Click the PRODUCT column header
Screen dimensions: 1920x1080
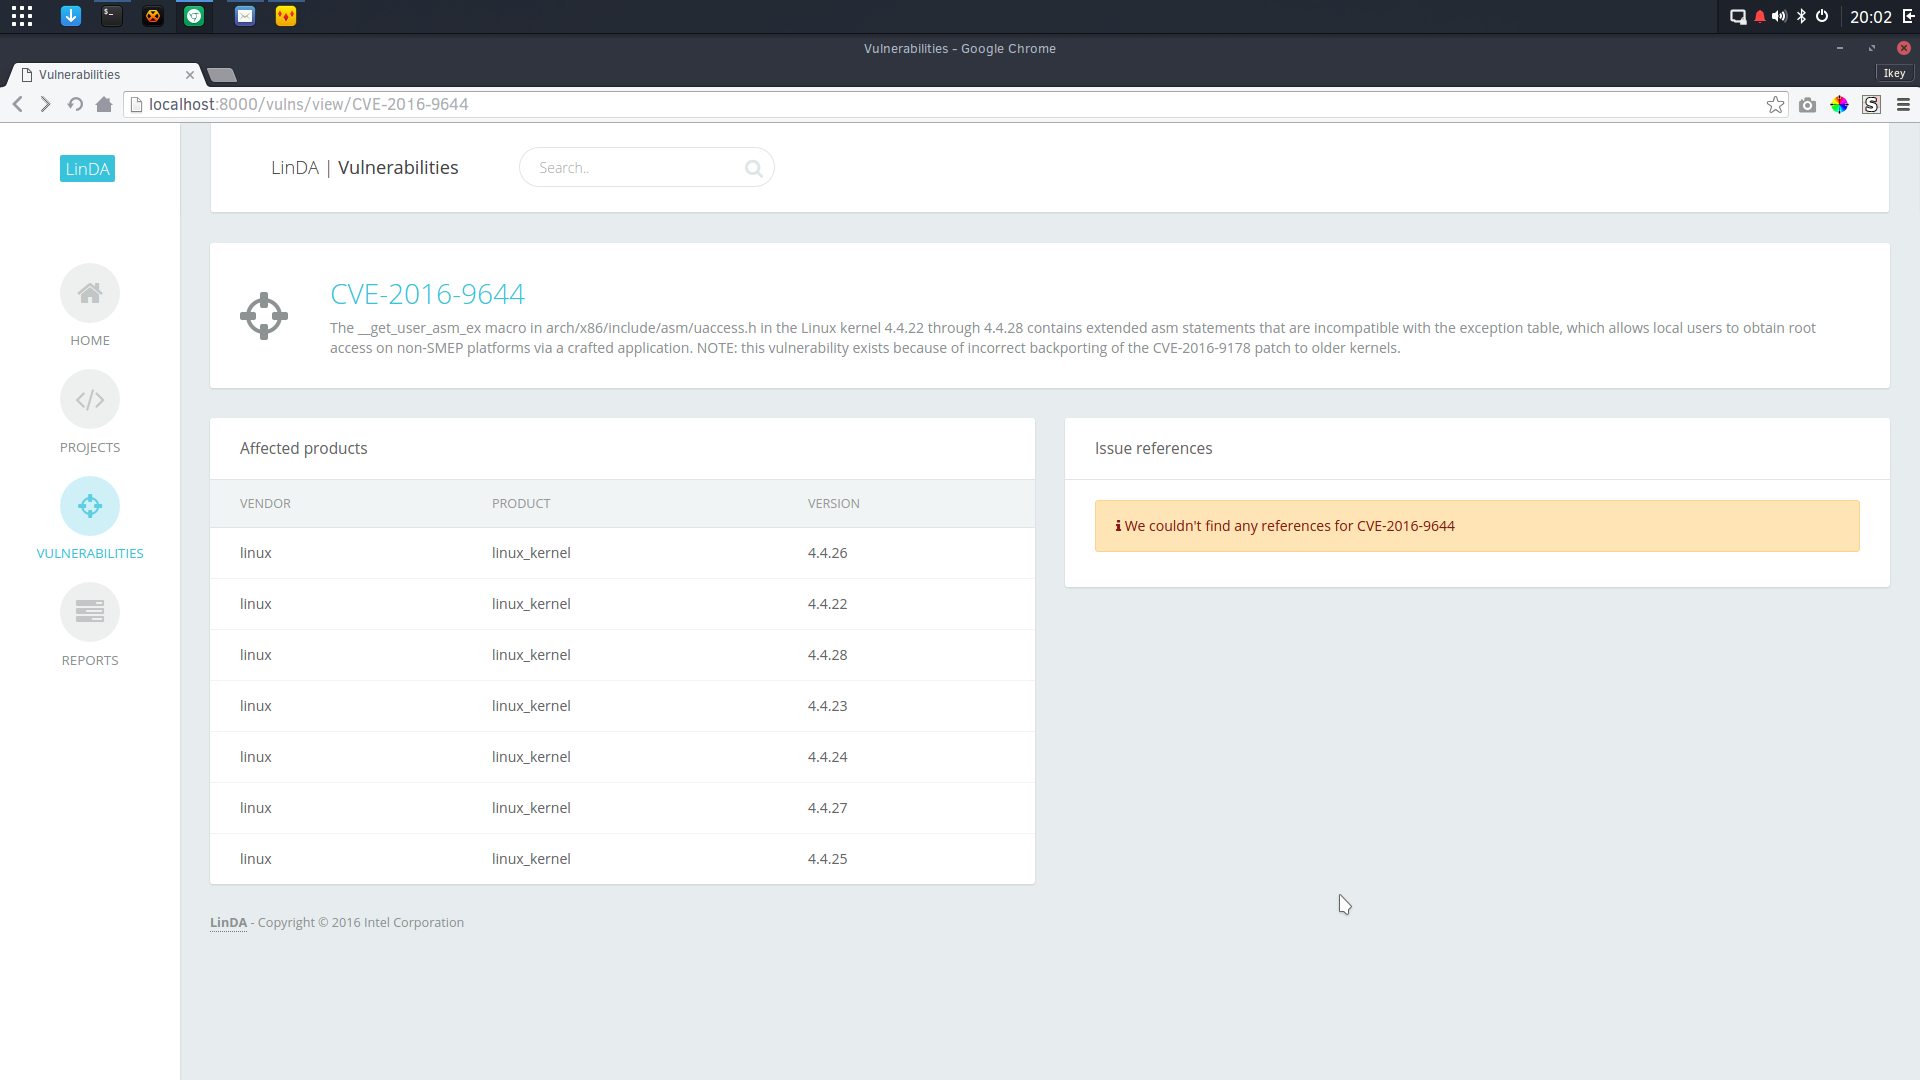(x=521, y=504)
